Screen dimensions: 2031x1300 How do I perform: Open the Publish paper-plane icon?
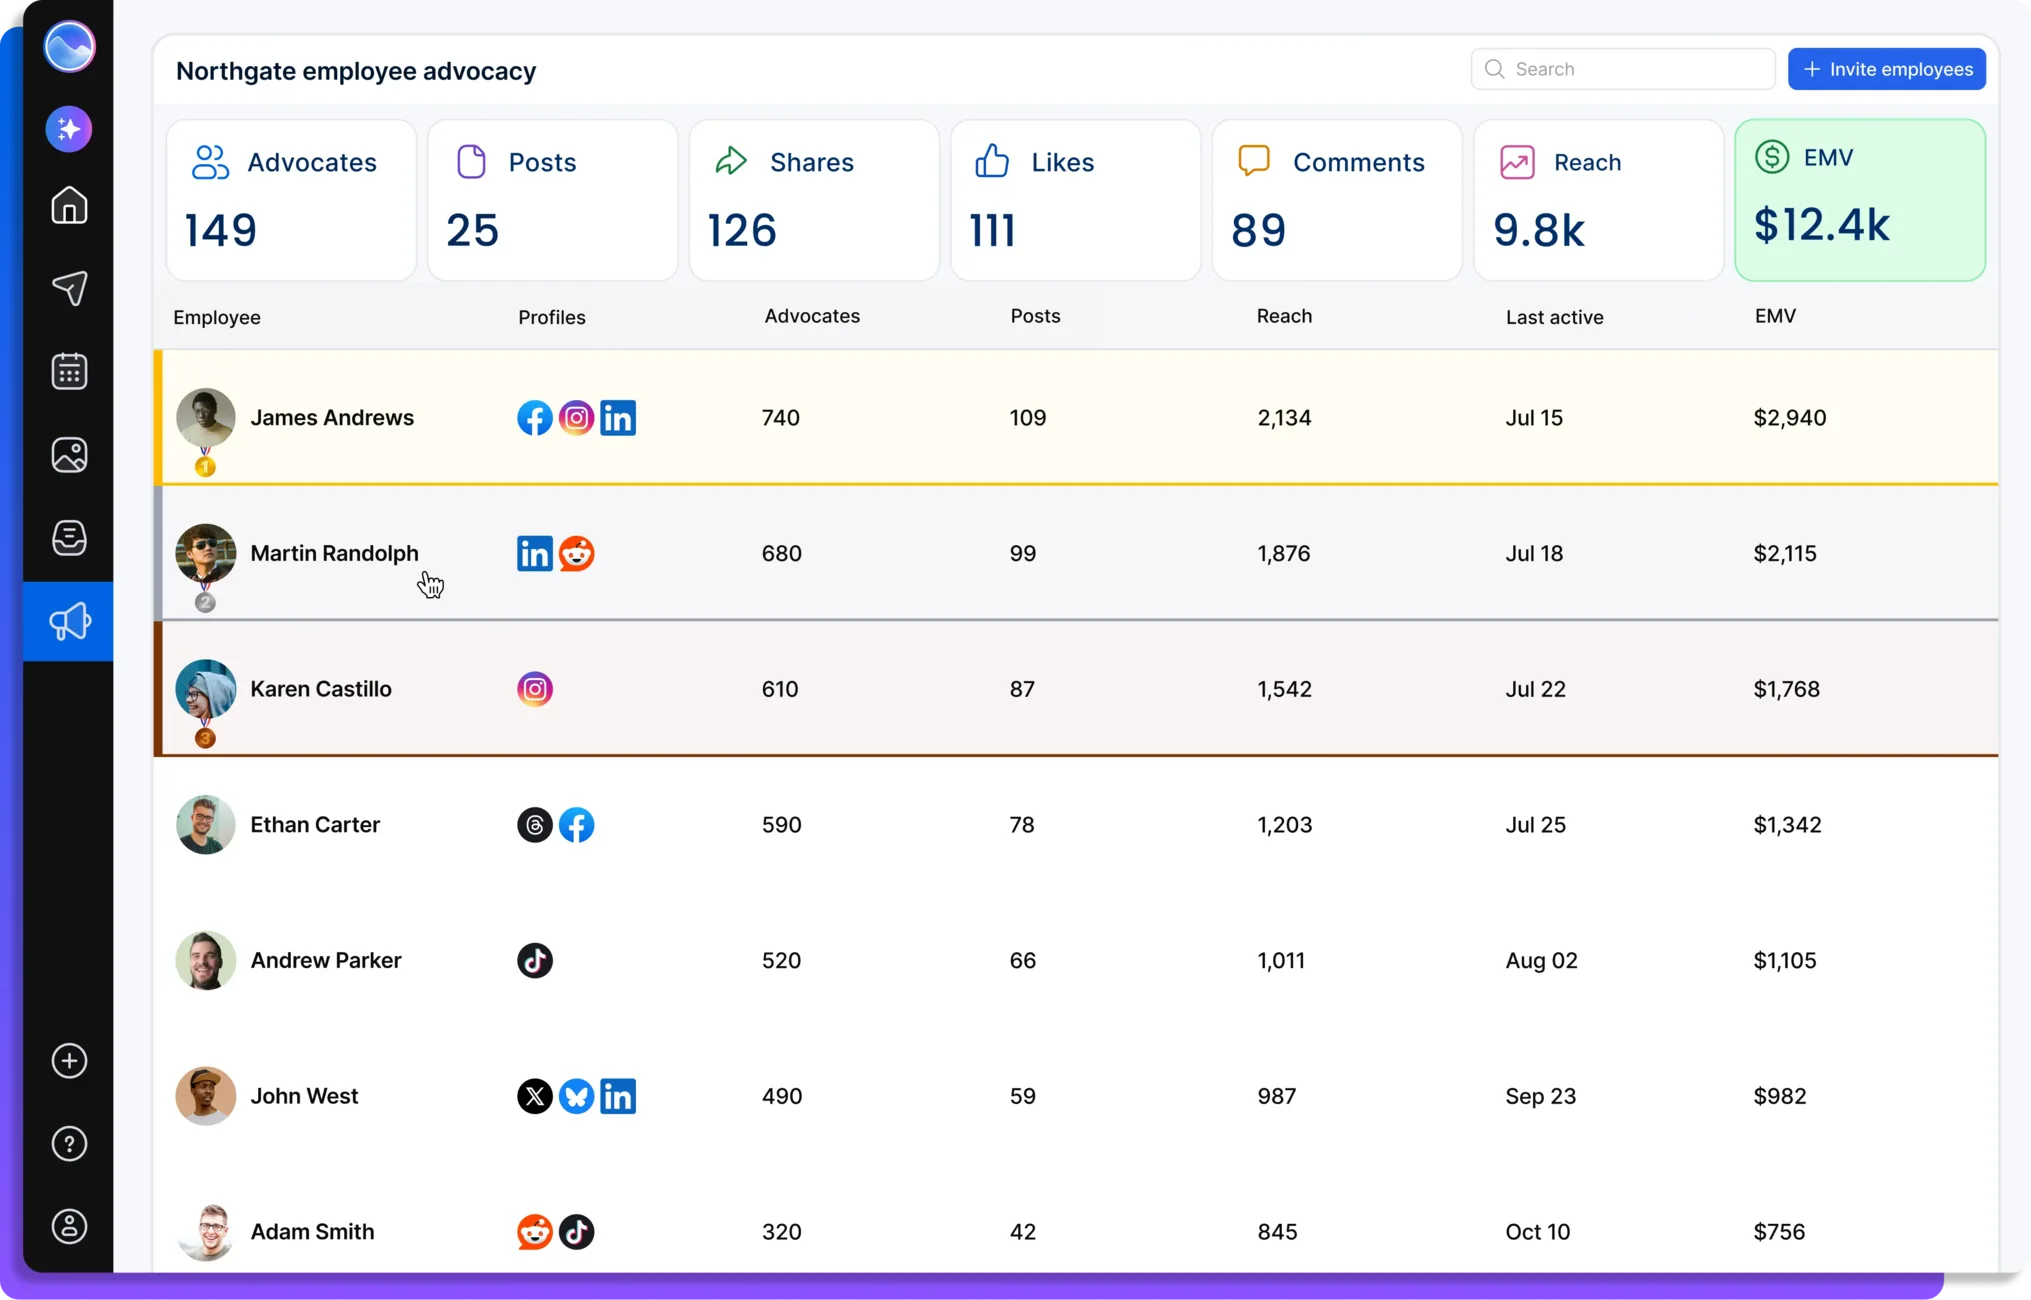[x=69, y=288]
